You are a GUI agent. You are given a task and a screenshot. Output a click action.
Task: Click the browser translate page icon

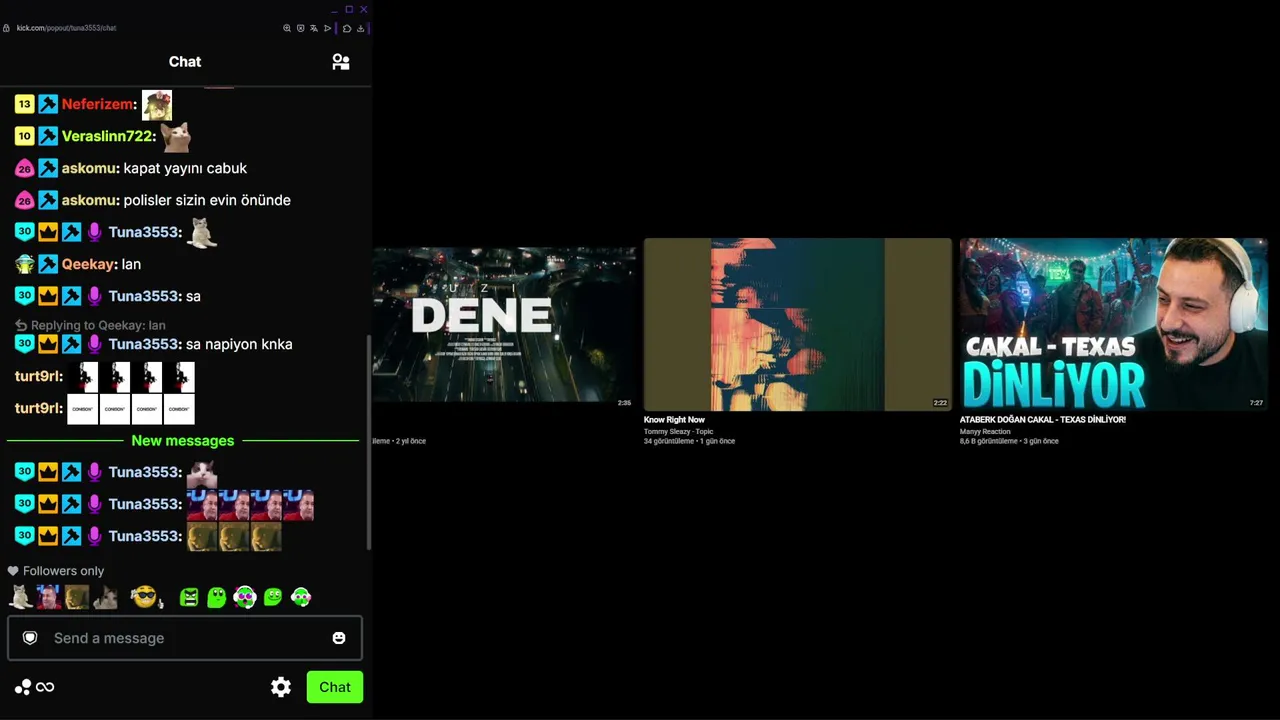[314, 28]
